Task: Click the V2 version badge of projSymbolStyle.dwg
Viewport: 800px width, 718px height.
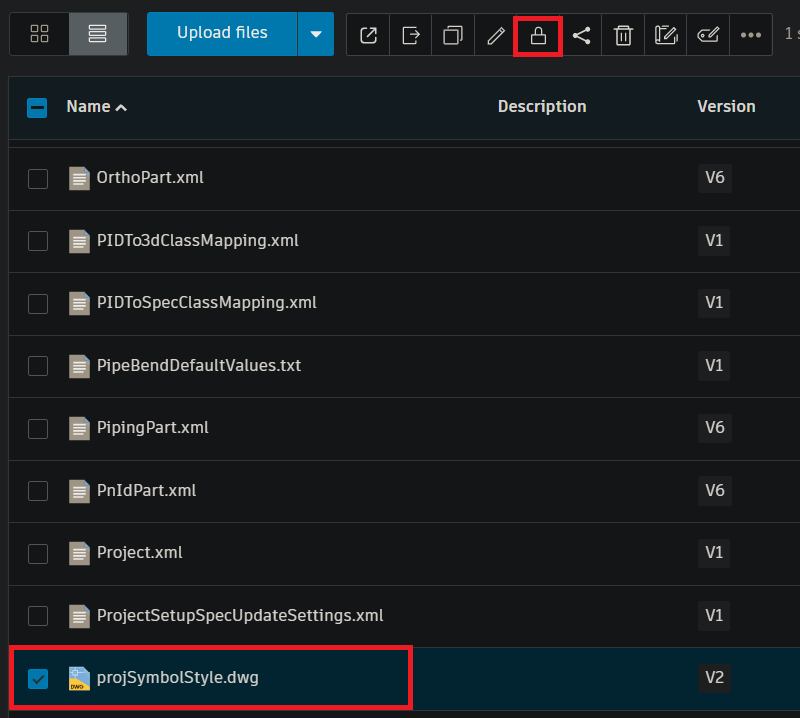Action: [714, 678]
